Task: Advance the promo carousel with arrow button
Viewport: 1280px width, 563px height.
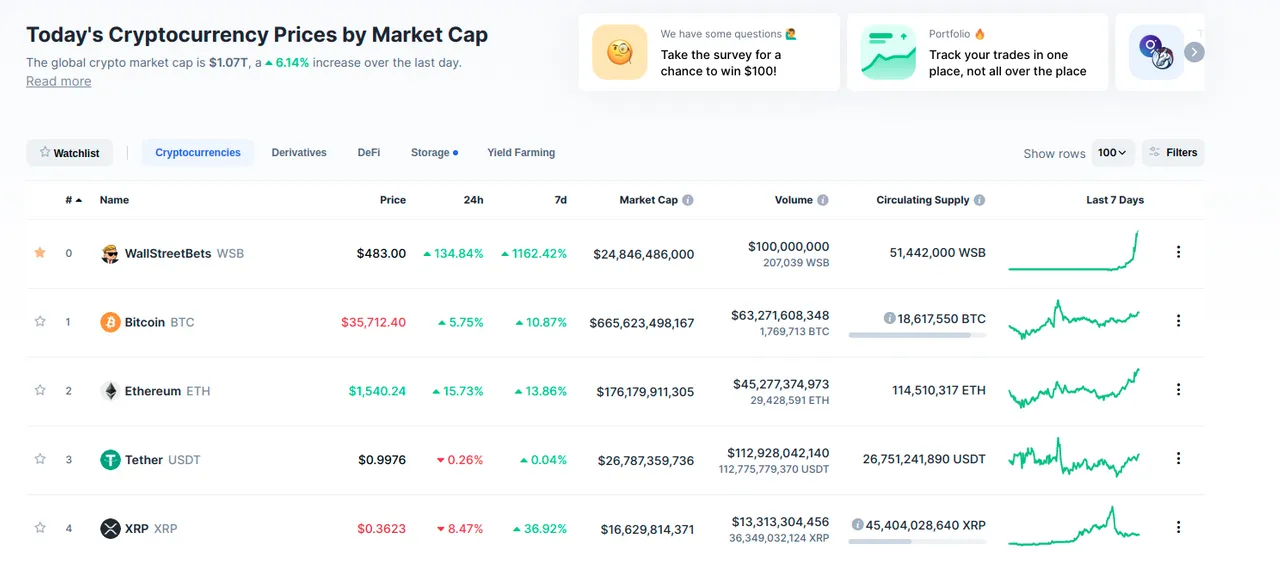Action: point(1194,52)
